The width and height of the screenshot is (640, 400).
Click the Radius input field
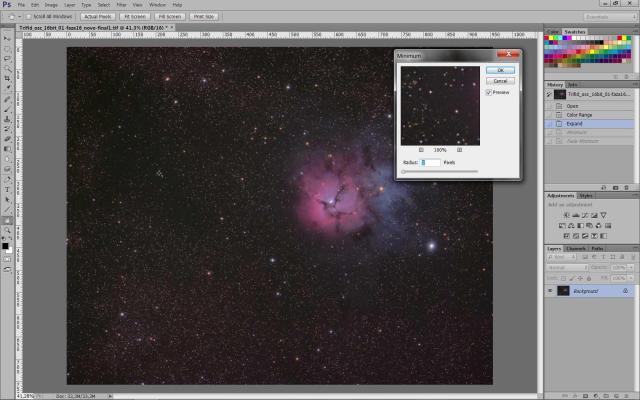pos(430,162)
